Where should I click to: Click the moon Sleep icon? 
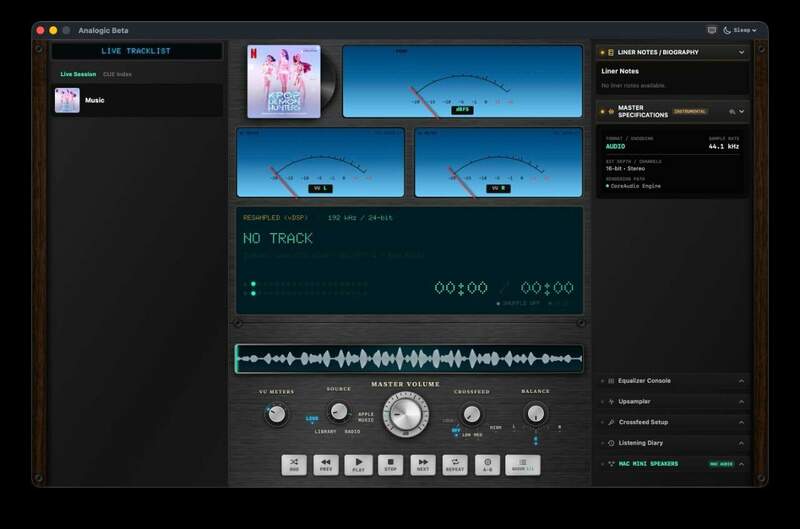point(727,30)
